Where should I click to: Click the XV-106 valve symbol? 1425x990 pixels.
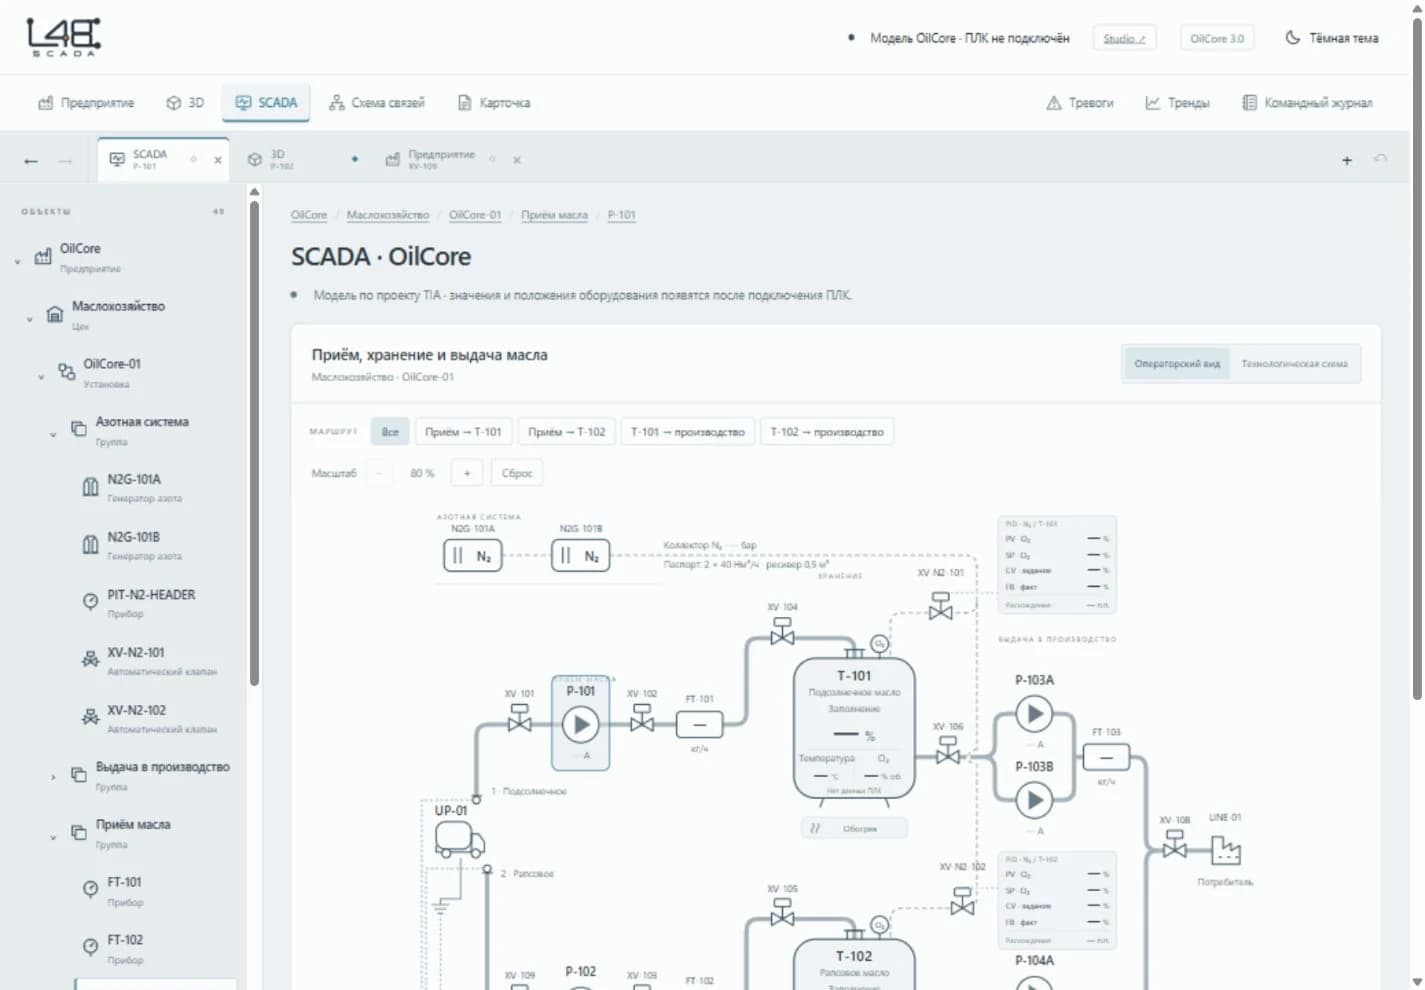tap(947, 751)
